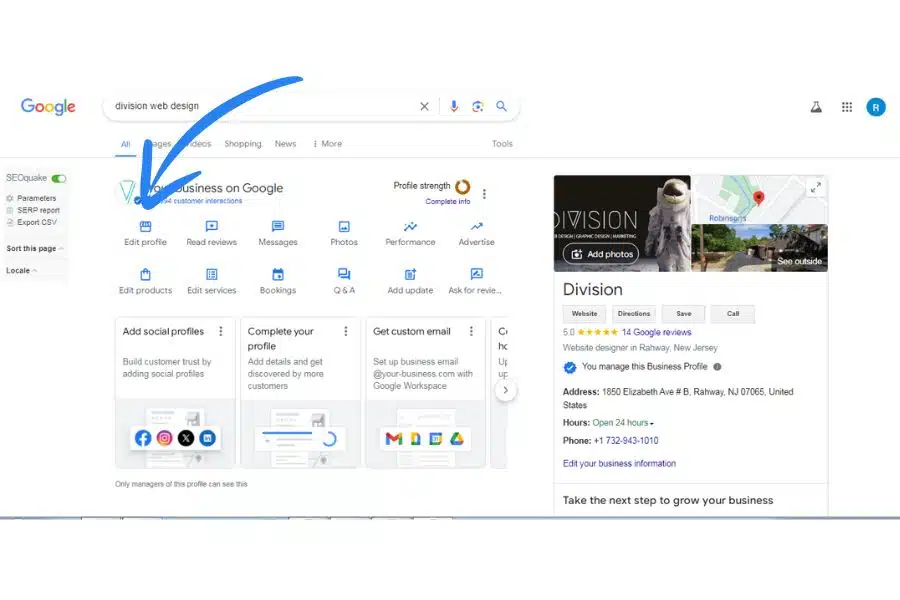Open SEOquake SERP report option

33,210
